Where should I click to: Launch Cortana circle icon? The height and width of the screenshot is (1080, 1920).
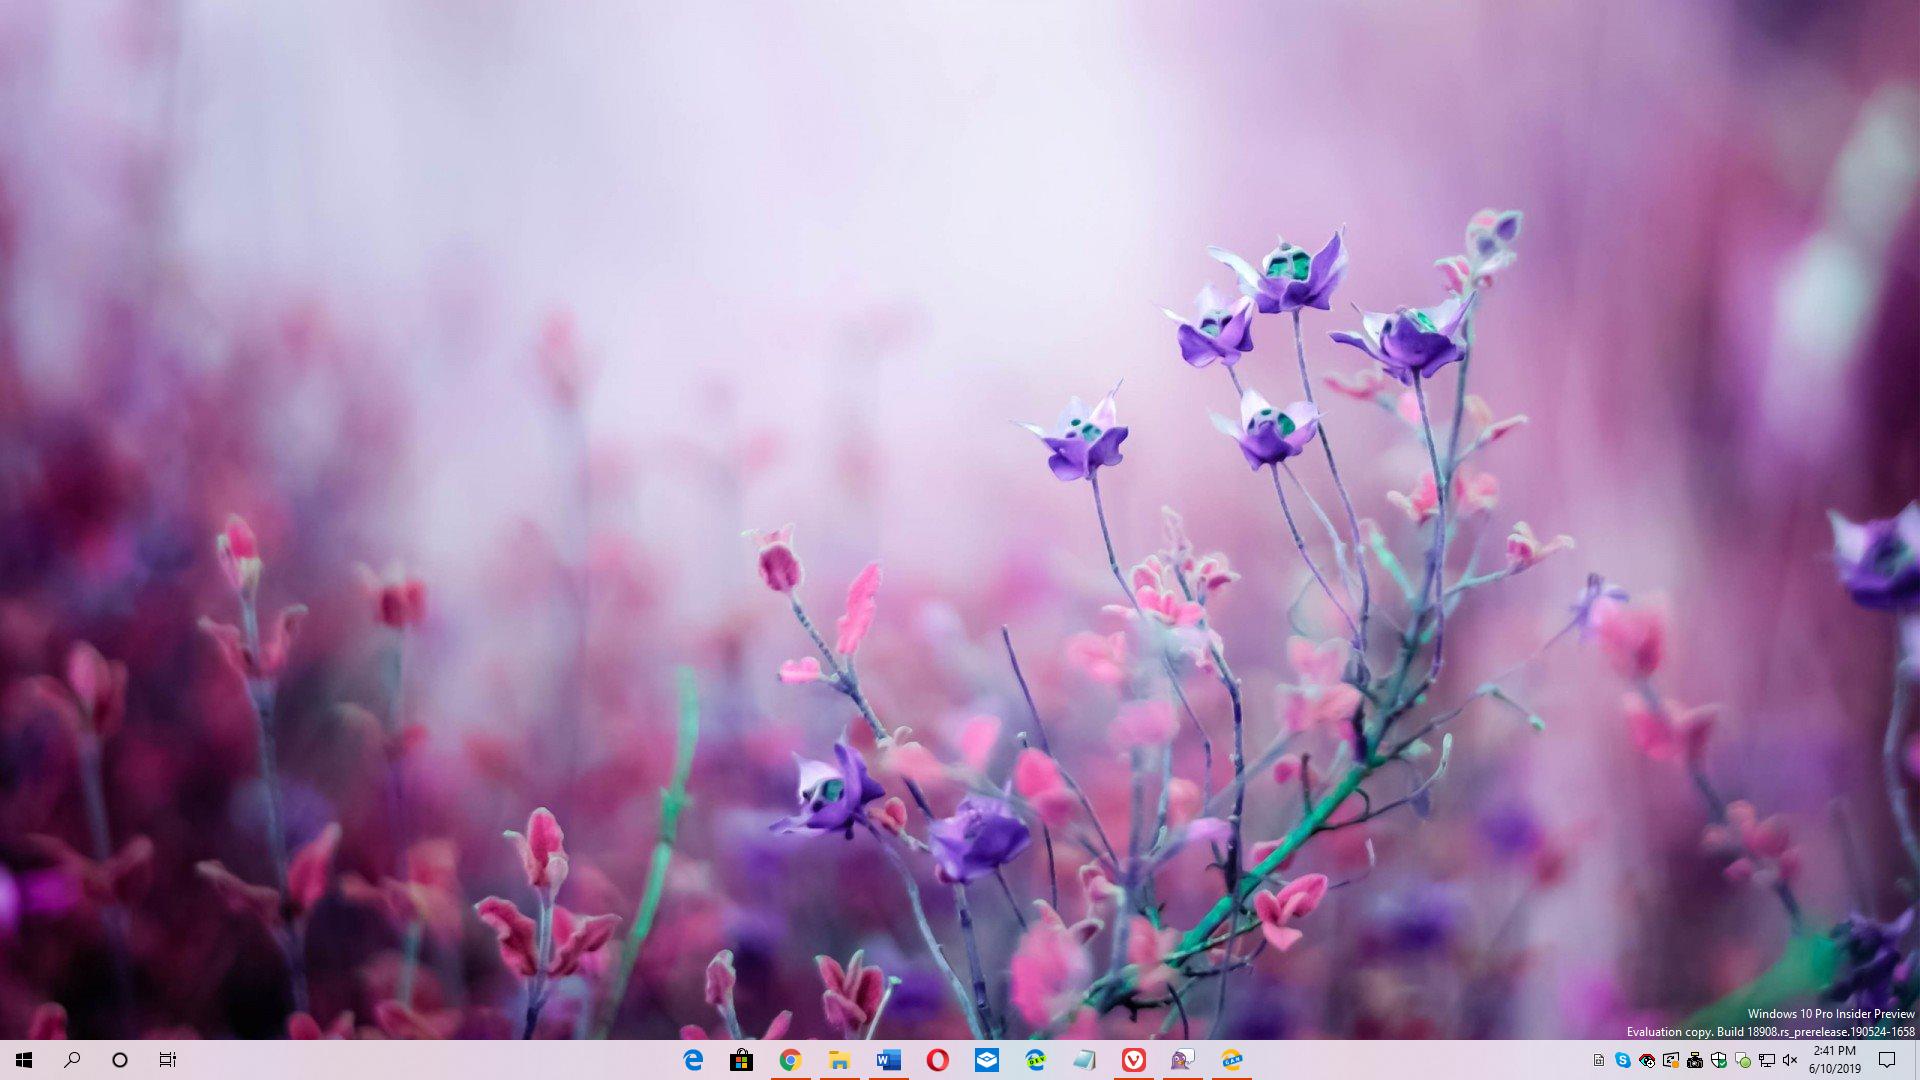(x=120, y=1060)
